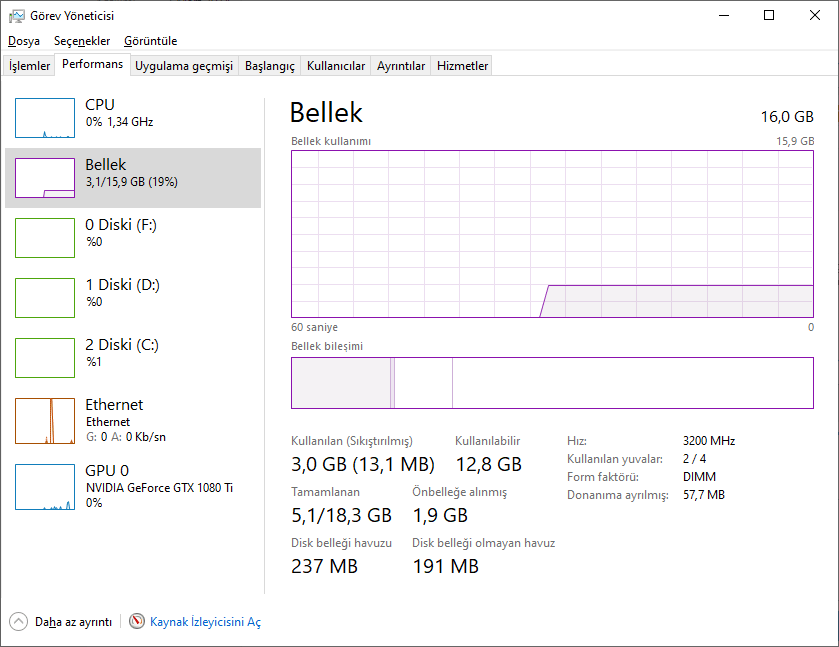Click the Bellek memory graph thumbnail
The image size is (839, 647).
coord(45,178)
